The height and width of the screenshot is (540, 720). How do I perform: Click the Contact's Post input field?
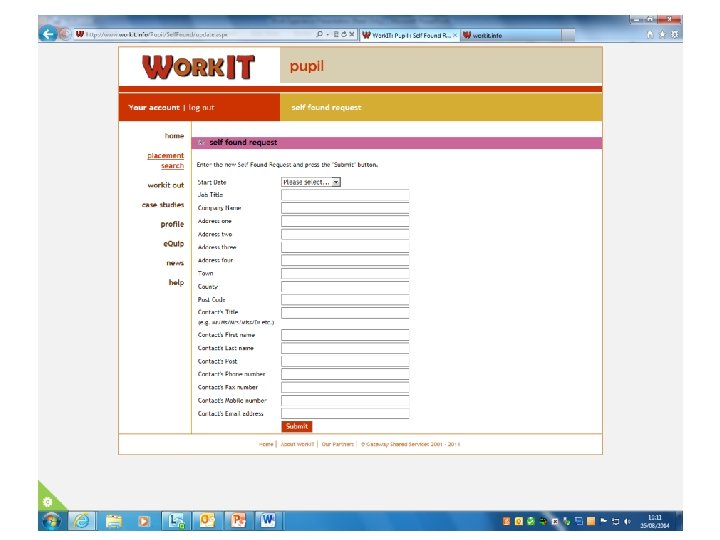pos(345,361)
